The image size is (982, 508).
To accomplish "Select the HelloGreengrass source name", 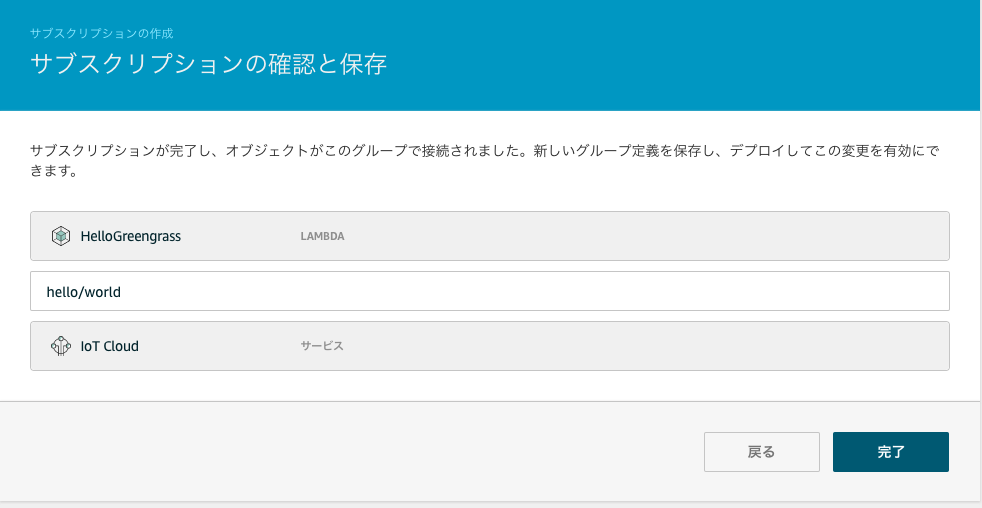I will (131, 237).
